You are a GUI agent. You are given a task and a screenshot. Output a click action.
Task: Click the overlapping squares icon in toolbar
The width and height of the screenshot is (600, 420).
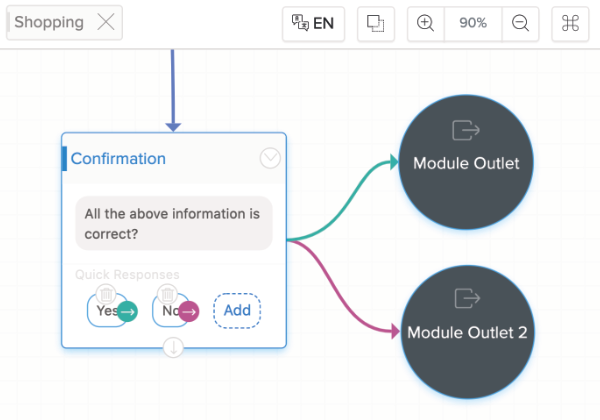tap(376, 23)
